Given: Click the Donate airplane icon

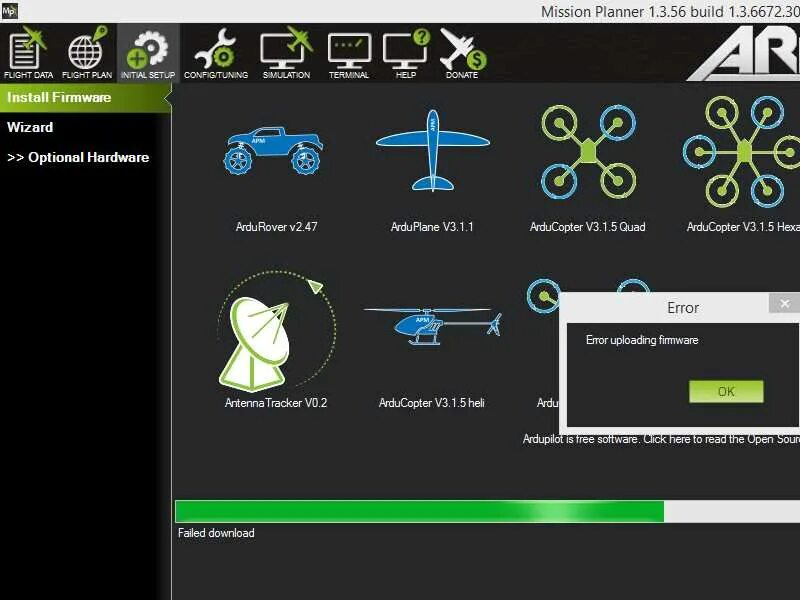Looking at the screenshot, I should [462, 54].
